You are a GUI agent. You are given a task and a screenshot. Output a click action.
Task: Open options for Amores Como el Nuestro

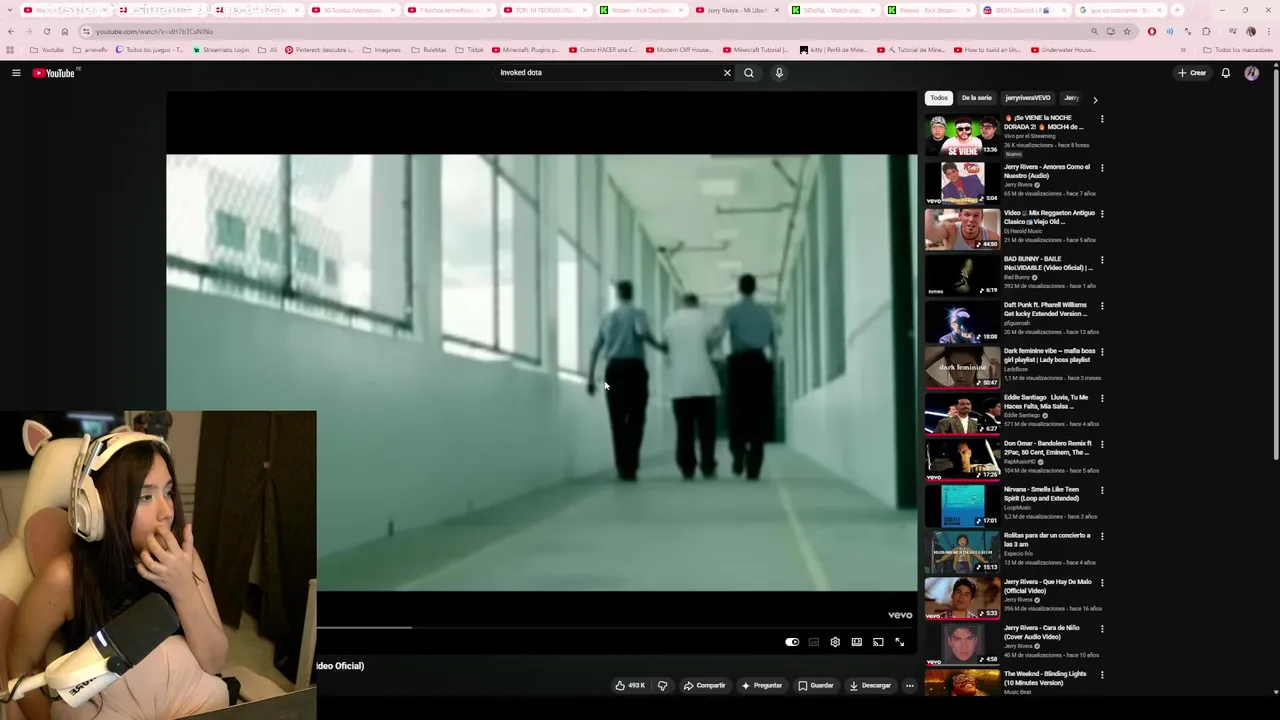coord(1102,168)
